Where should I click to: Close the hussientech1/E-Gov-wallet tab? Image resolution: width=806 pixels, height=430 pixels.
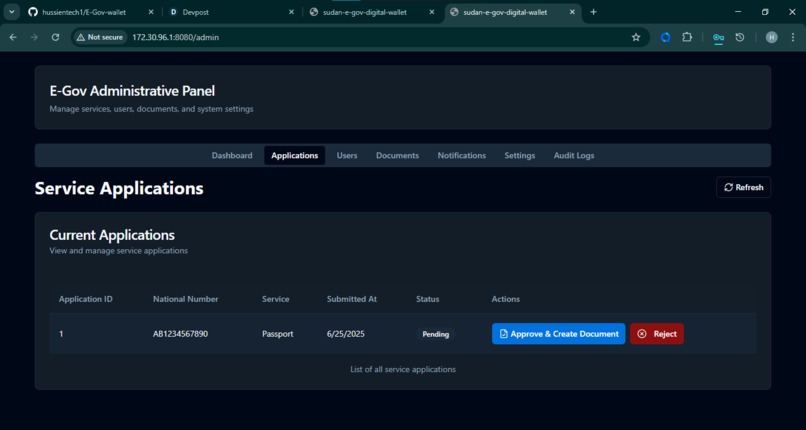point(151,12)
